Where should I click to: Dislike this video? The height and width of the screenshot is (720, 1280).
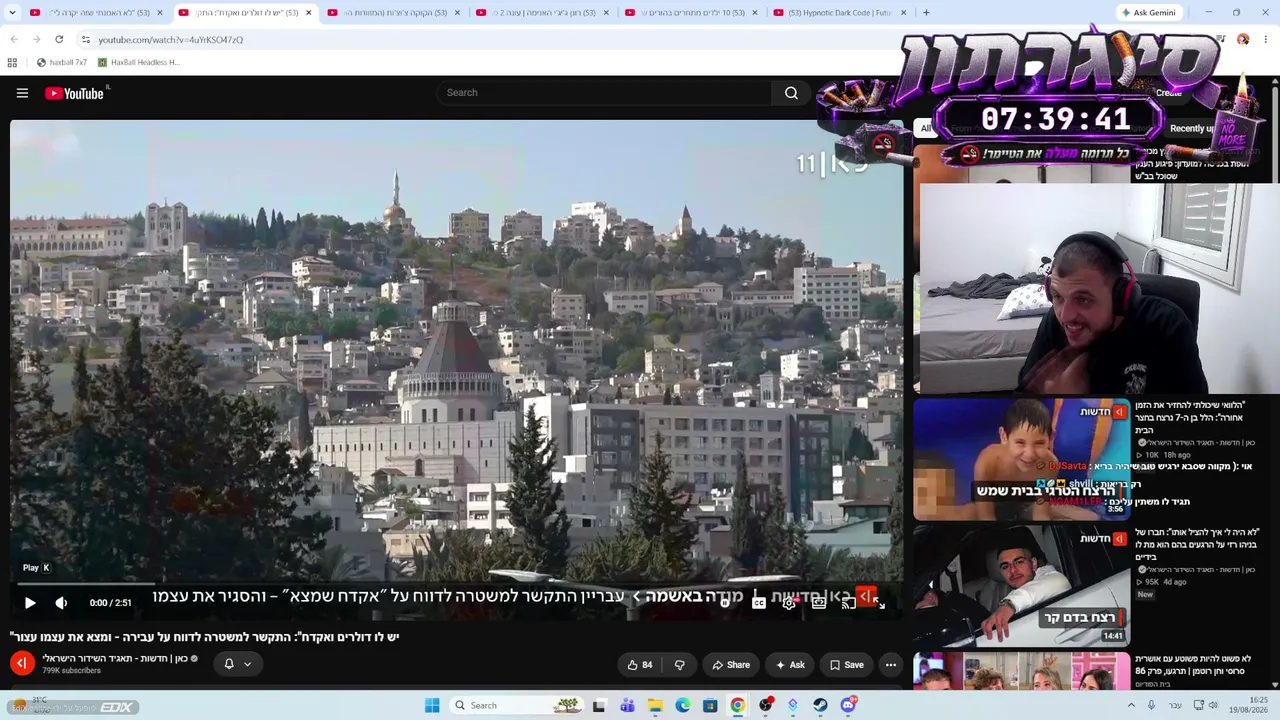coord(679,665)
